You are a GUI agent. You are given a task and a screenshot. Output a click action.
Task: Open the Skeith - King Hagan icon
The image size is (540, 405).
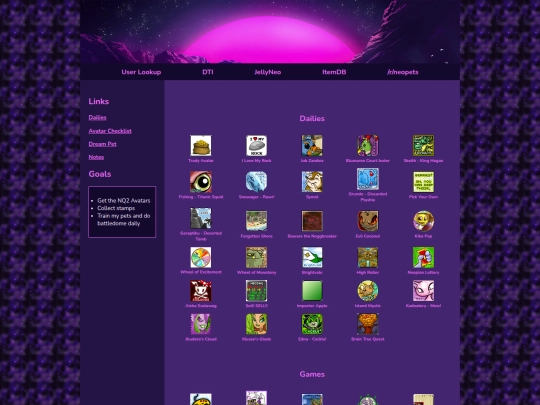pos(423,145)
